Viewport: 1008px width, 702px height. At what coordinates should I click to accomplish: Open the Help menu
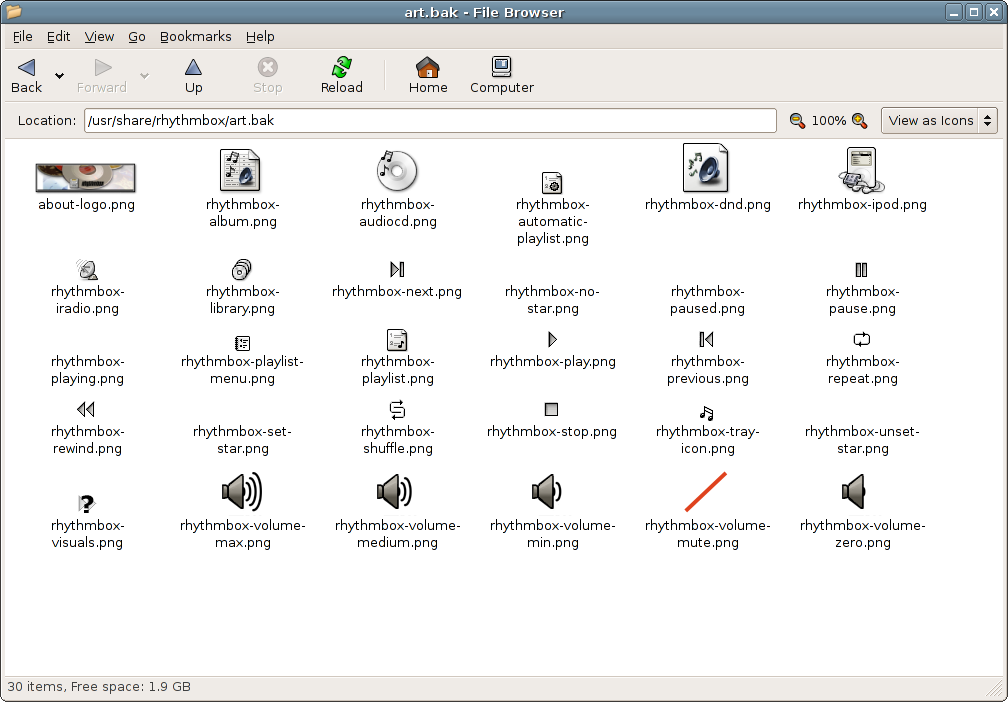click(260, 37)
